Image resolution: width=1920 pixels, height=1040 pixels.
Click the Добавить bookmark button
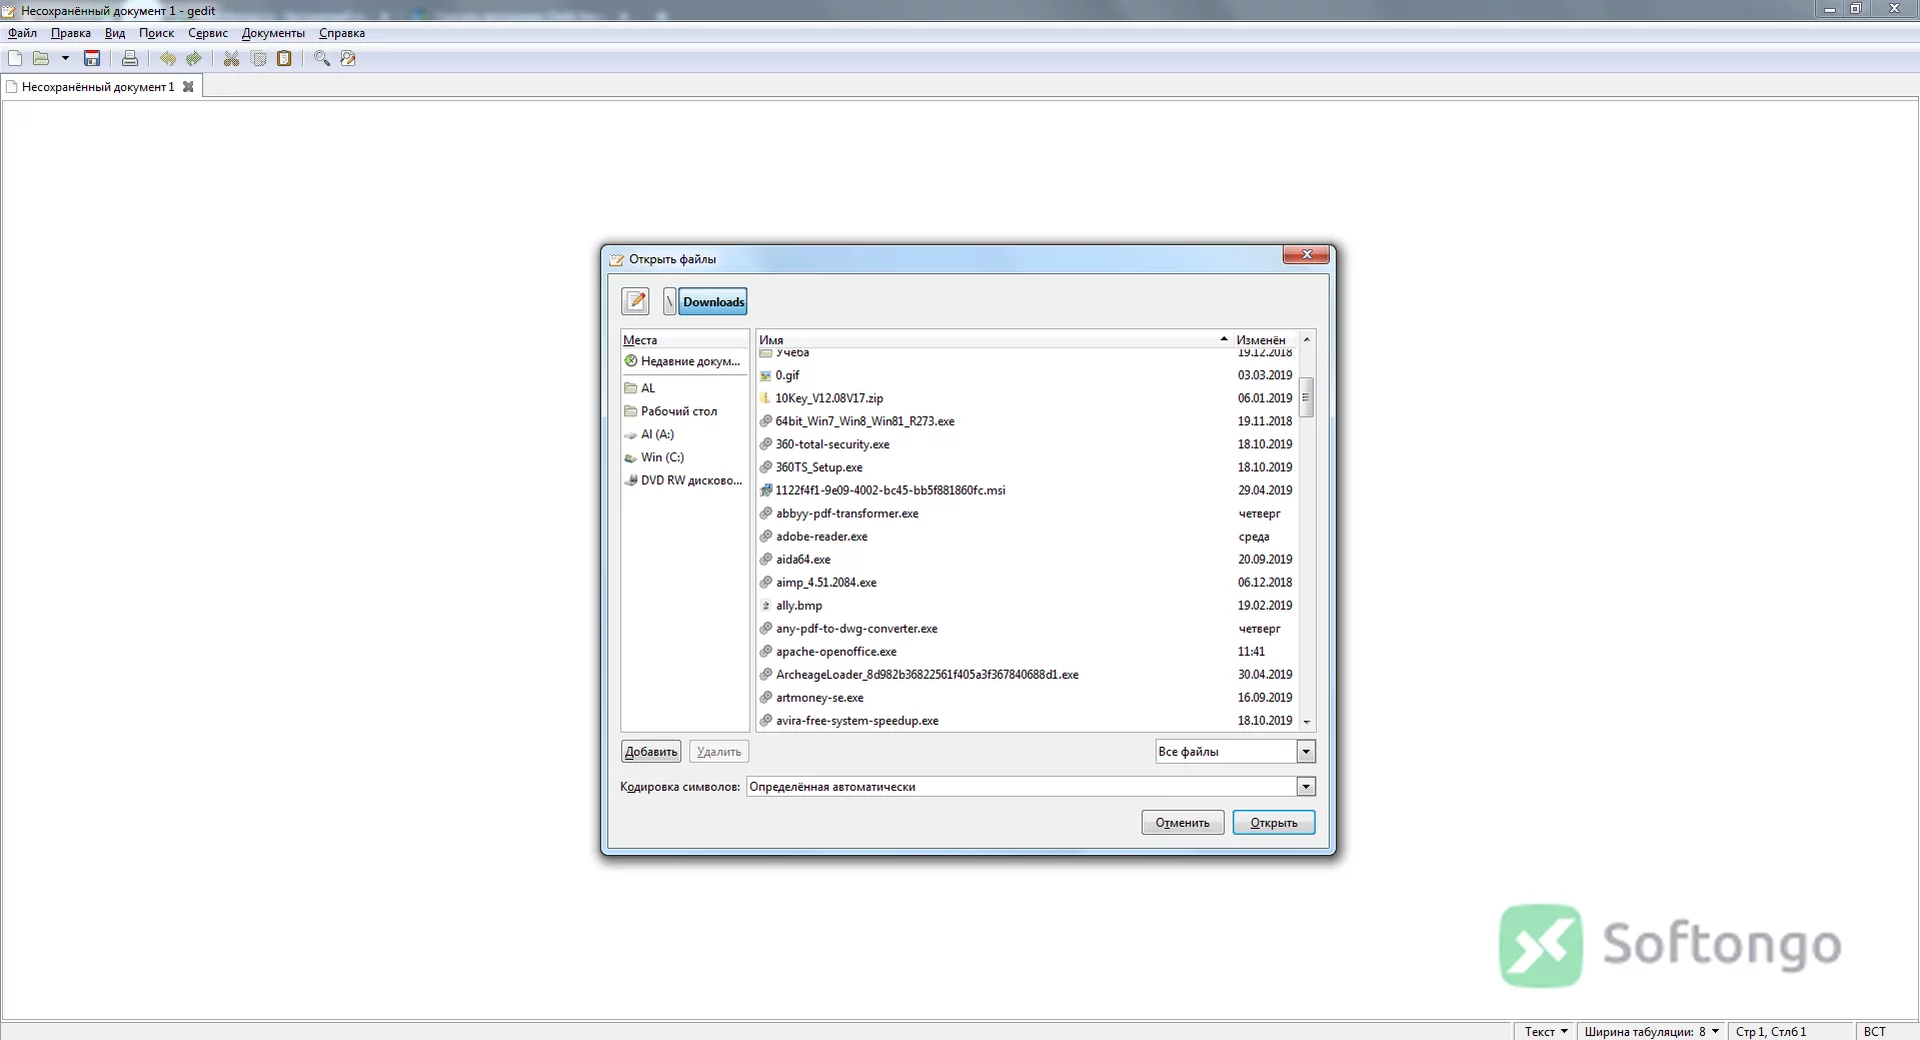click(x=651, y=751)
